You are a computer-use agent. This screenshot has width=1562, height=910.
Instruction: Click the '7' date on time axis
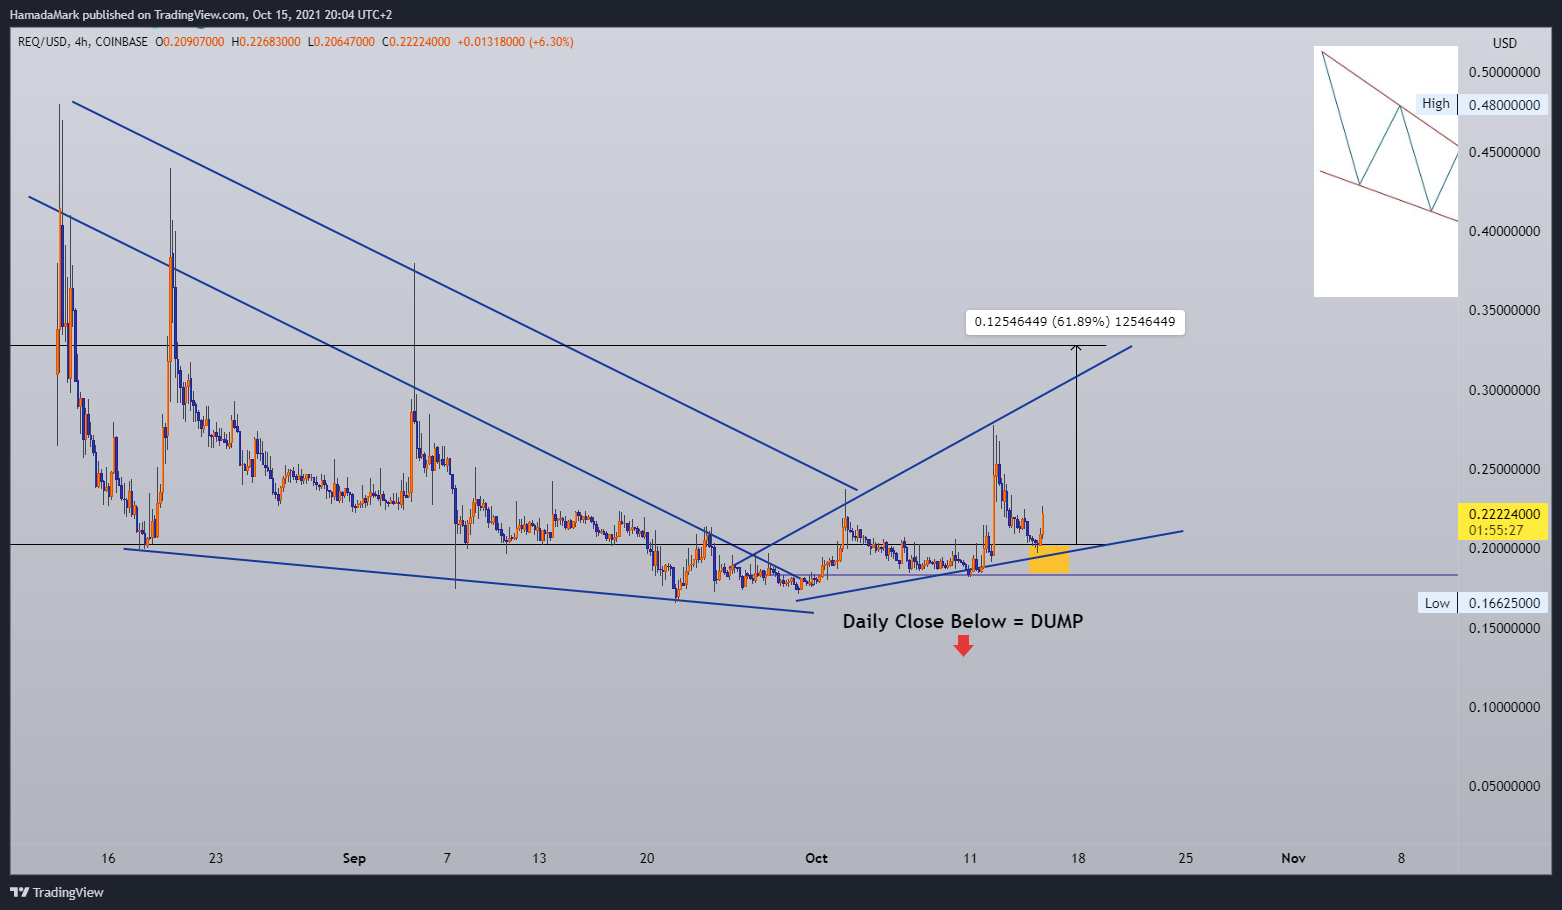coord(447,858)
